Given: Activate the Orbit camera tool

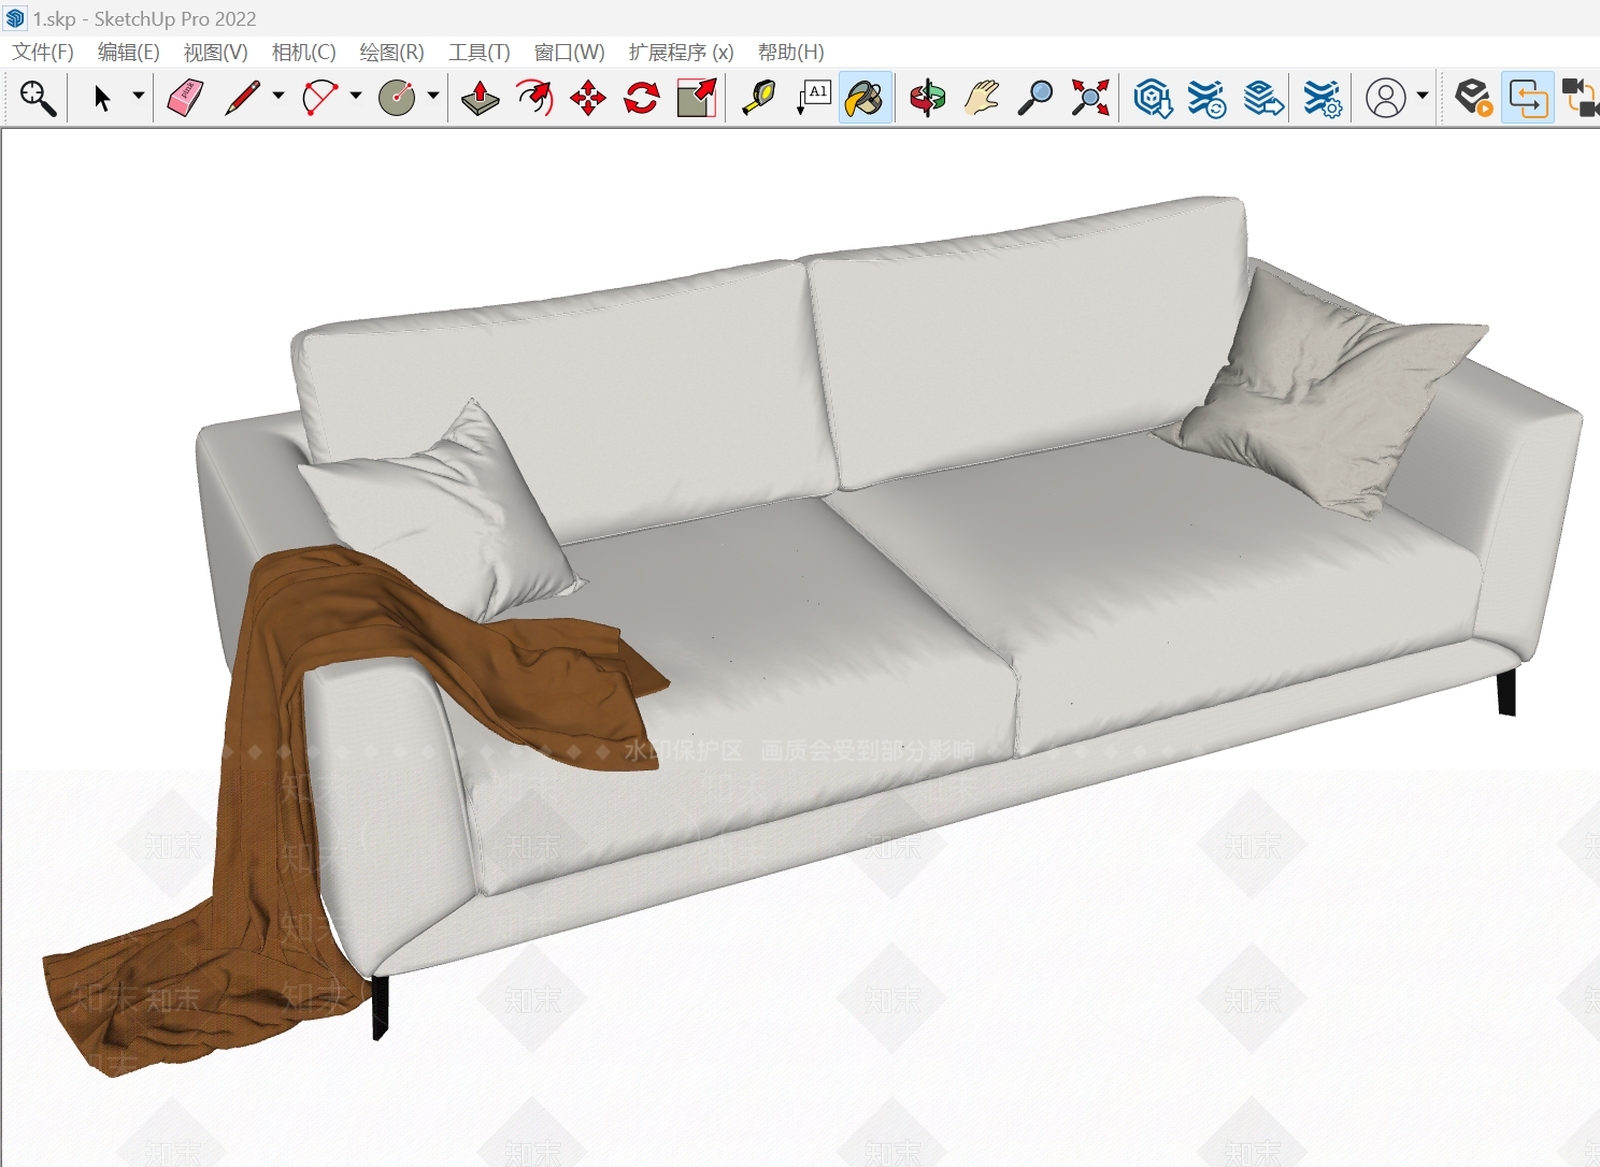Looking at the screenshot, I should (928, 98).
